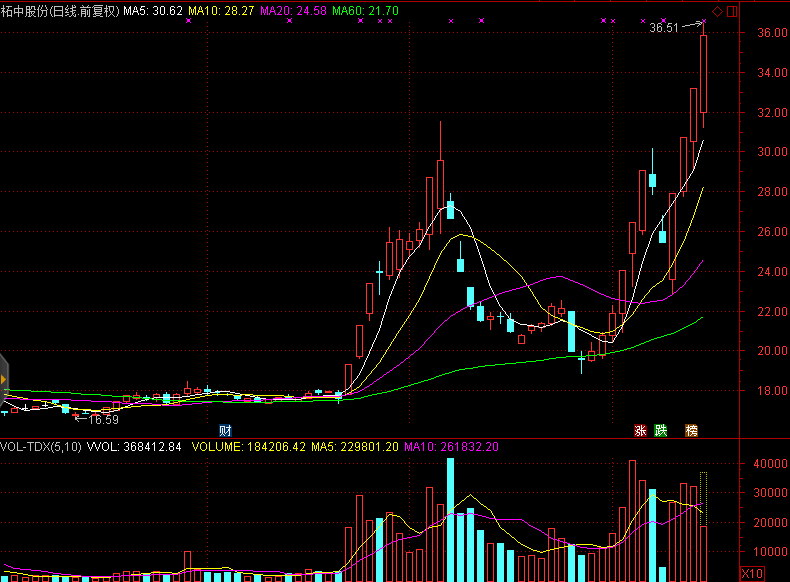The image size is (790, 582).
Task: Toggle the X10 volume scale multiplier
Action: coord(751,573)
